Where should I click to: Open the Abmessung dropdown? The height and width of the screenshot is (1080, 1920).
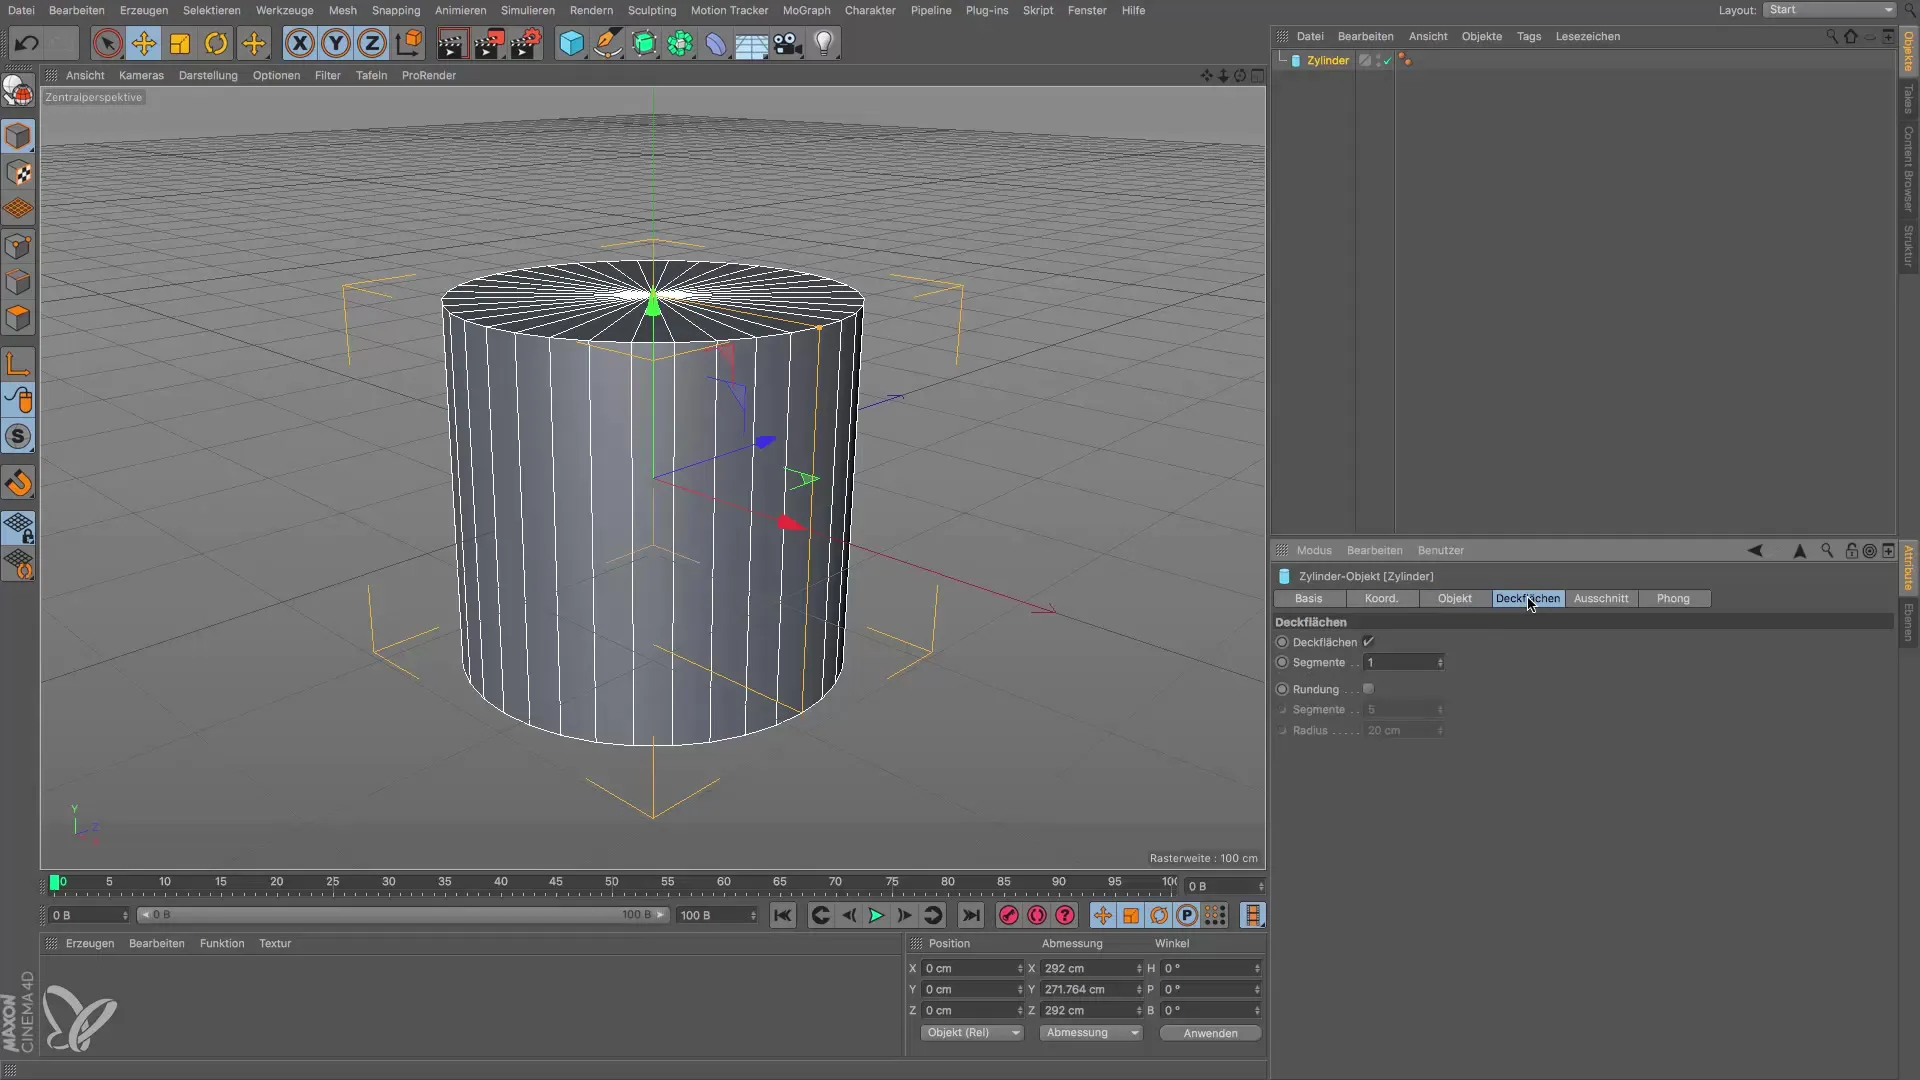click(x=1089, y=1033)
